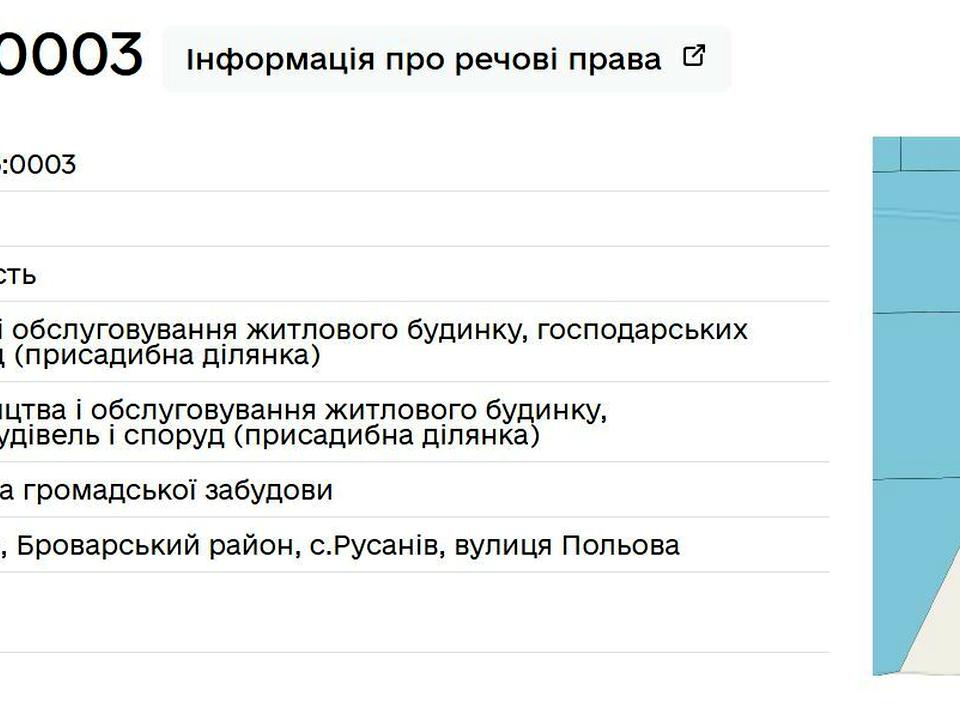960x720 pixels.
Task: Click the присадибна ділянка line without будівель
Action: pos(160,355)
